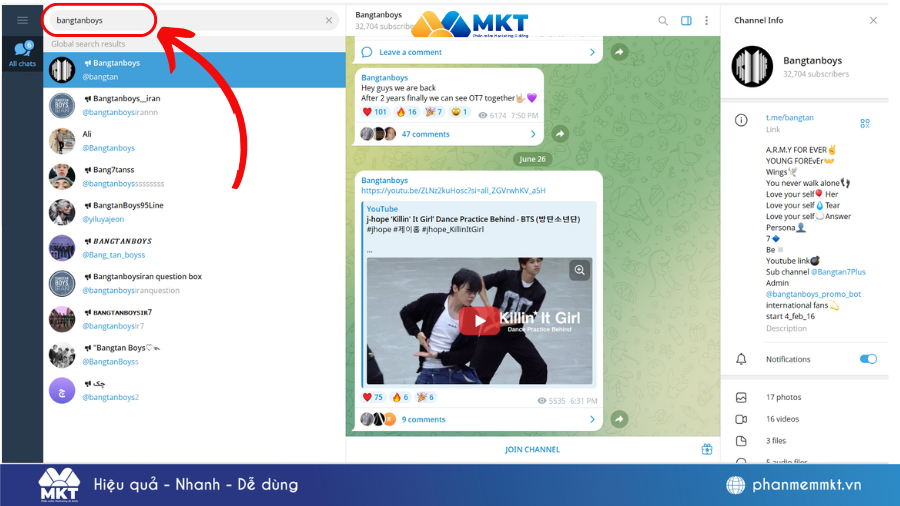Viewport: 900px width, 506px height.
Task: Show the channel QR code icon
Action: tap(865, 123)
